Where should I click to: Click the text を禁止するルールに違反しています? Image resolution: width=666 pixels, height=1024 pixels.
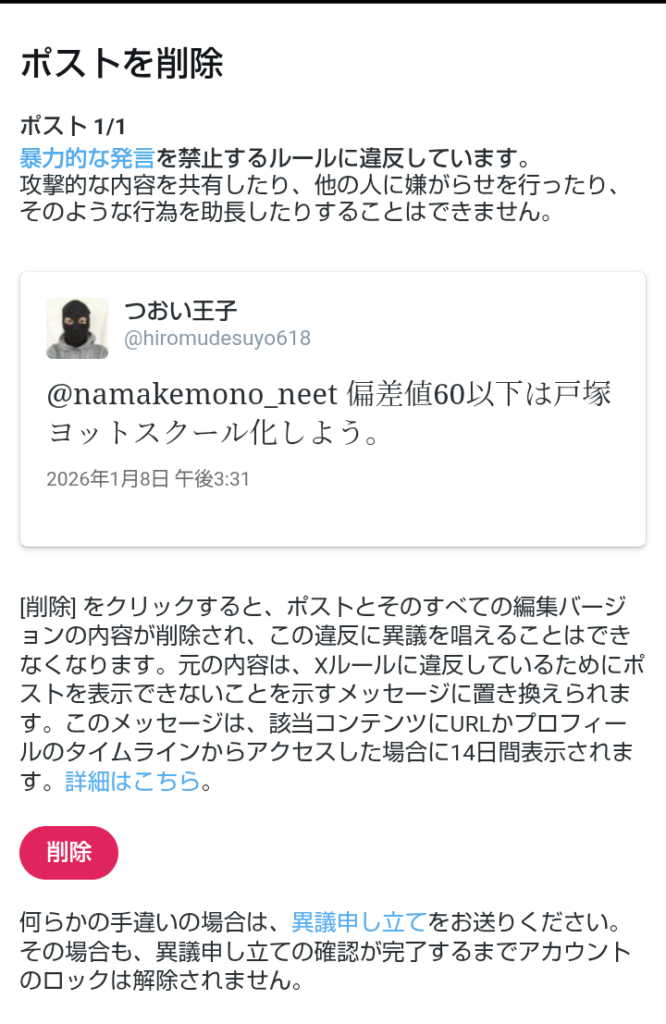click(x=340, y=157)
